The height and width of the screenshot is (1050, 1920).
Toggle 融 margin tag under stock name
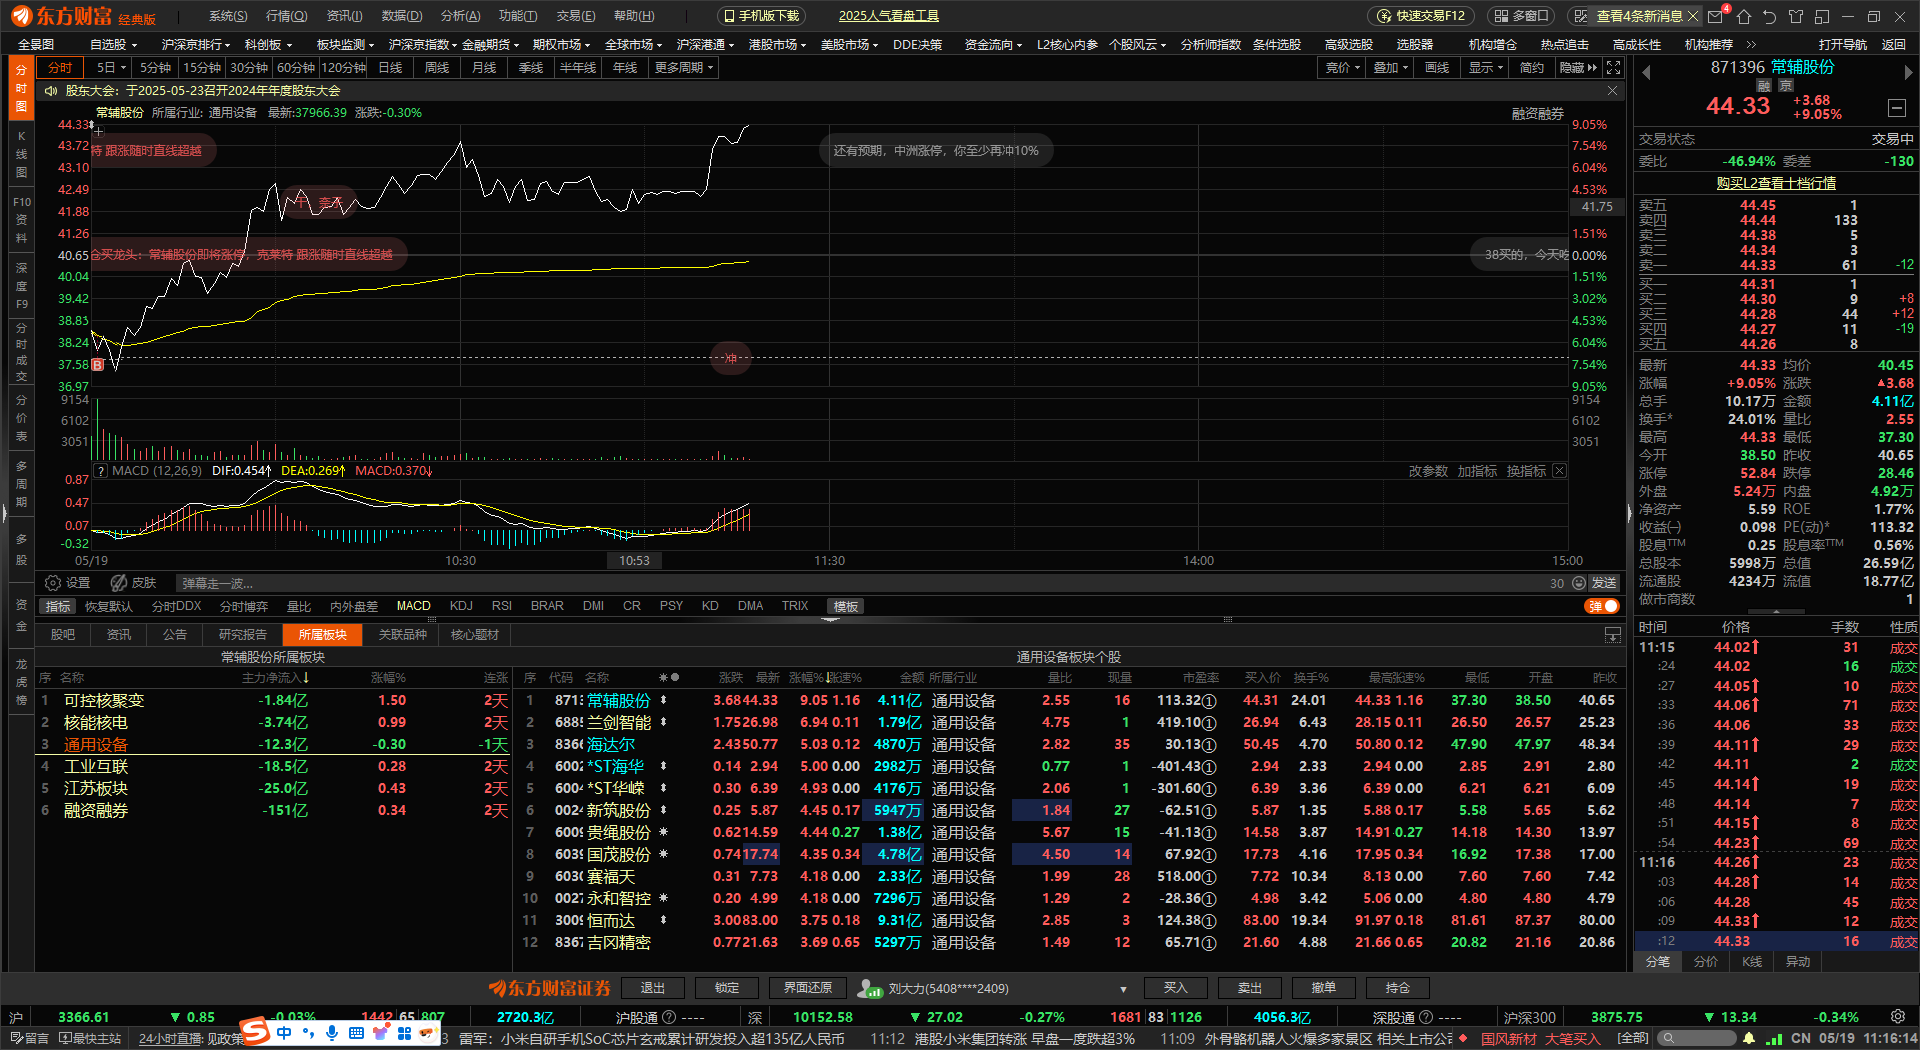[1764, 86]
